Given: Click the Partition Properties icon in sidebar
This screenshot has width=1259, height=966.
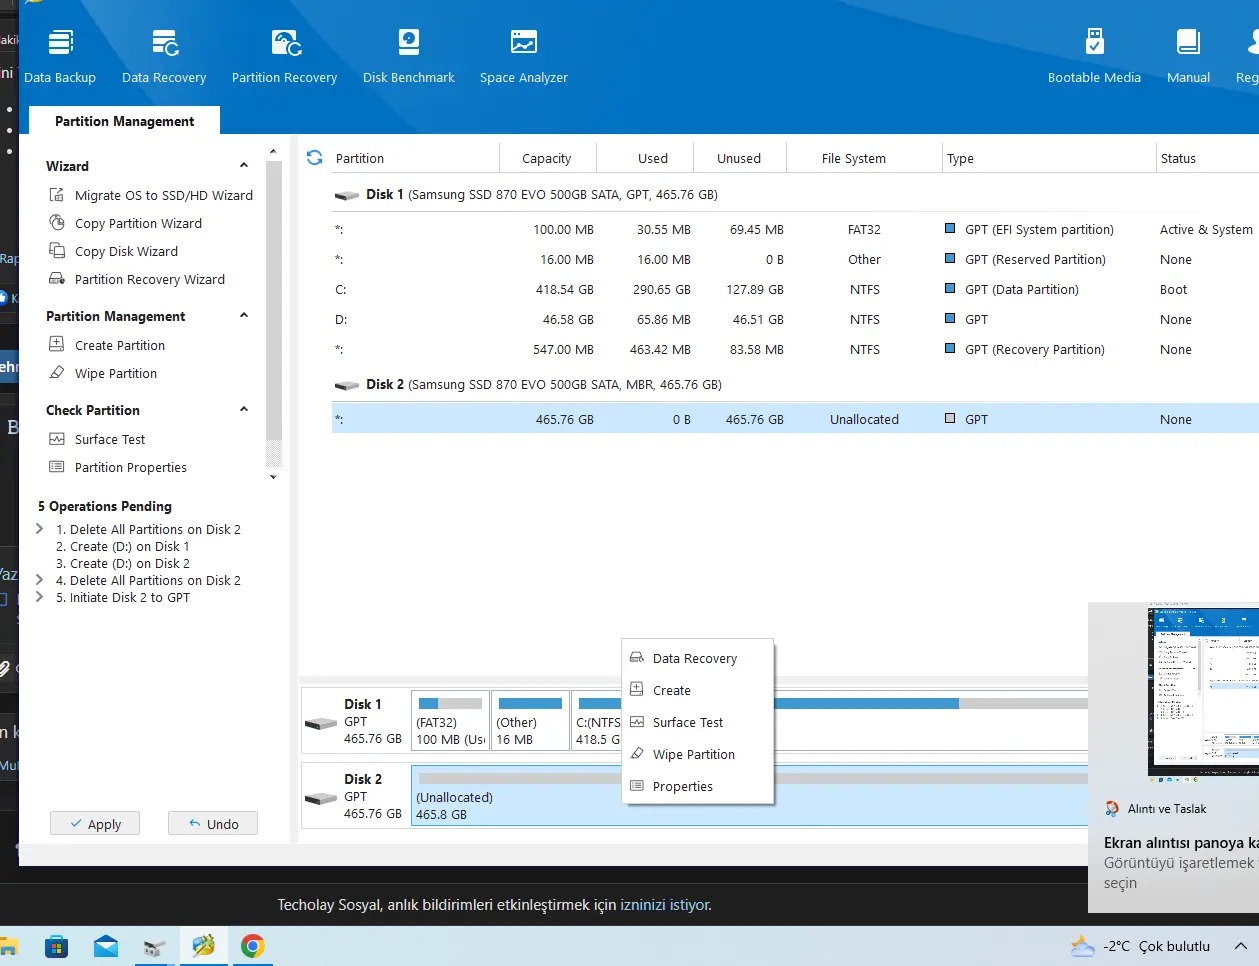Looking at the screenshot, I should point(57,467).
